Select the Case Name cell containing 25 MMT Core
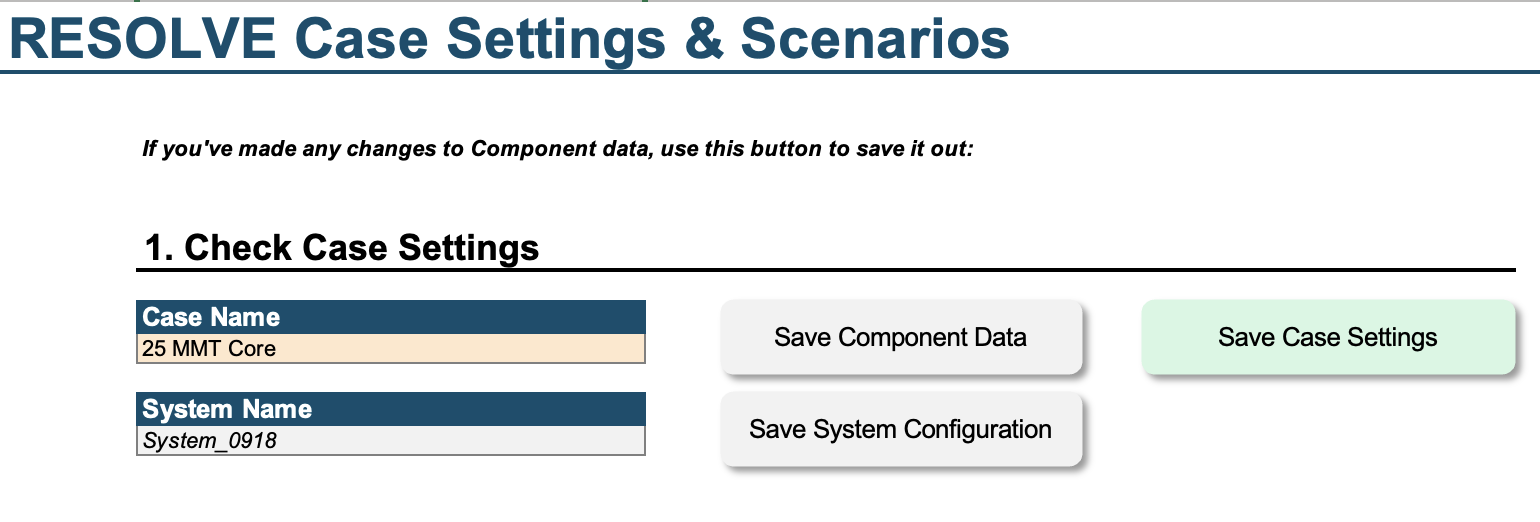The image size is (1540, 522). point(391,348)
